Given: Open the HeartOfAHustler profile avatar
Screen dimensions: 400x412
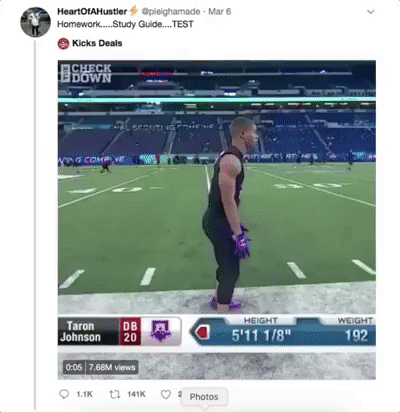Looking at the screenshot, I should click(35, 22).
